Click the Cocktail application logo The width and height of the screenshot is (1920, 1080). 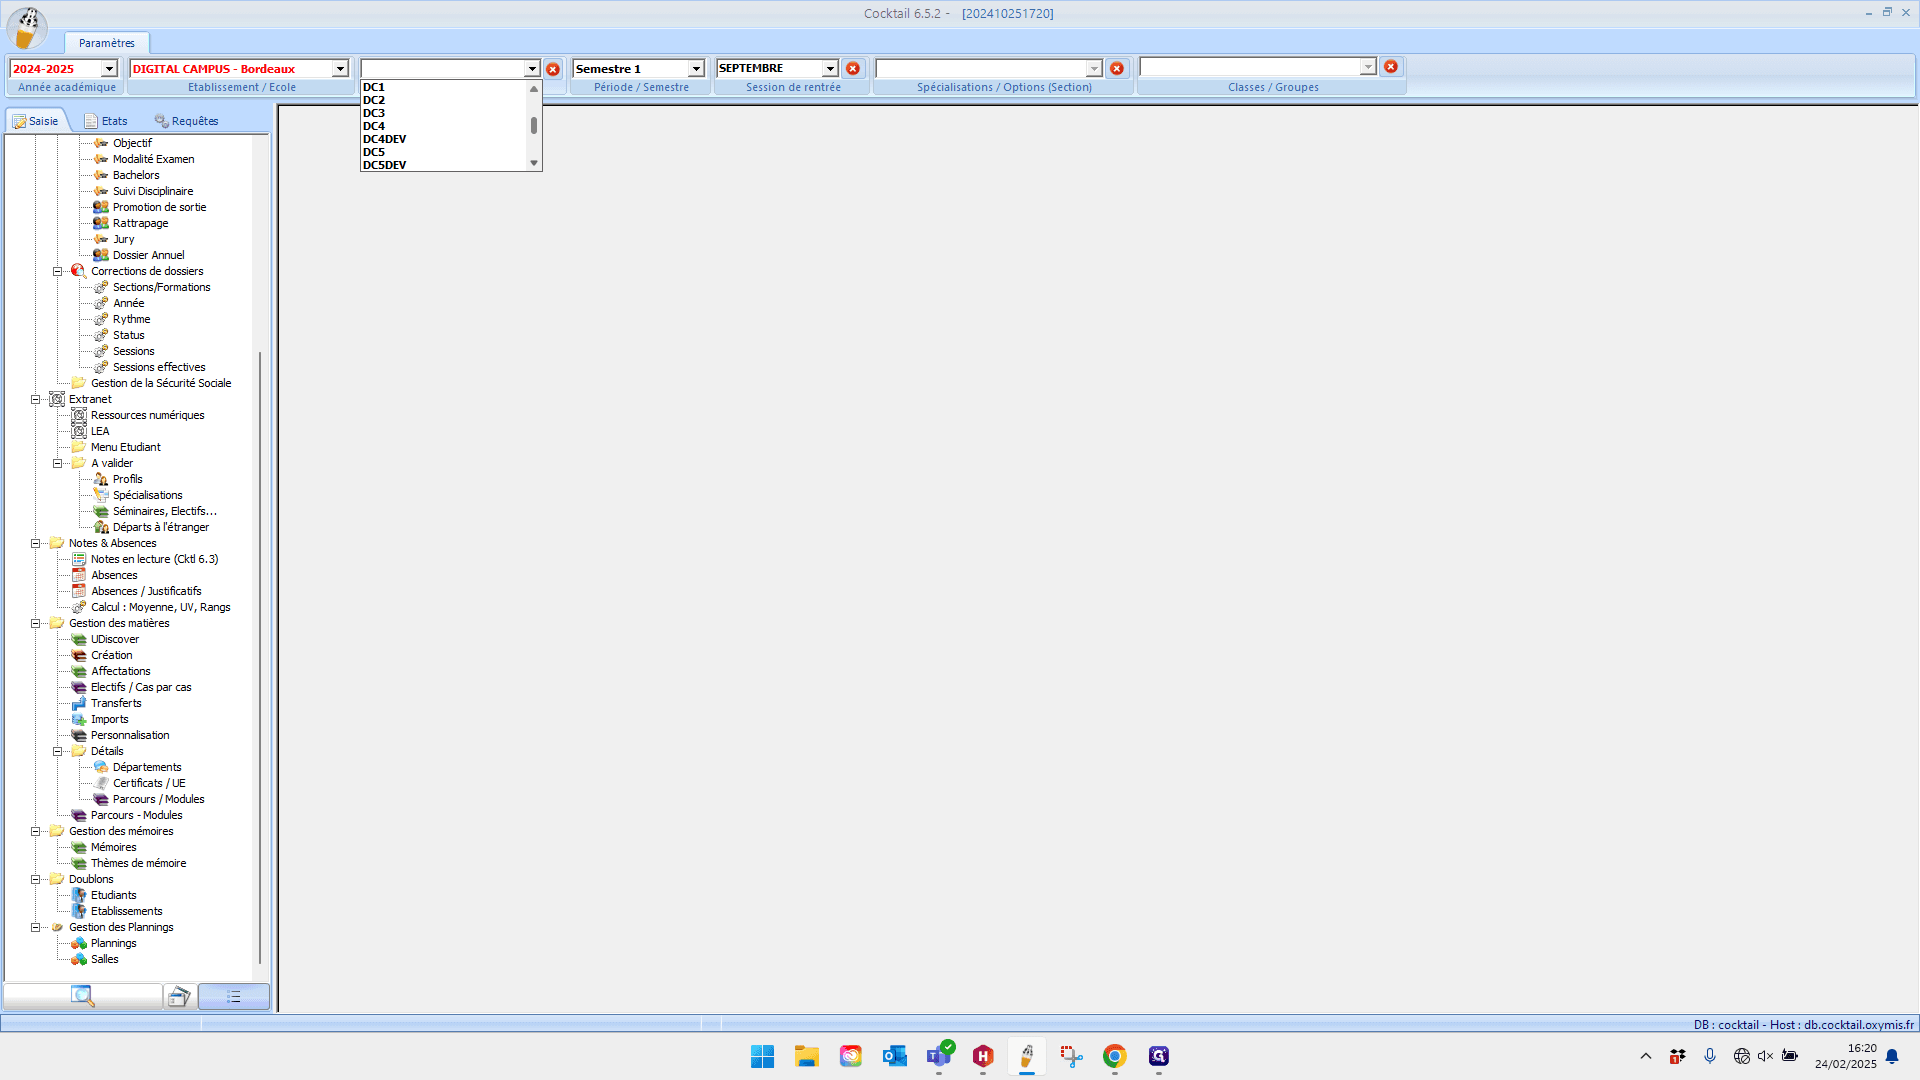click(27, 28)
